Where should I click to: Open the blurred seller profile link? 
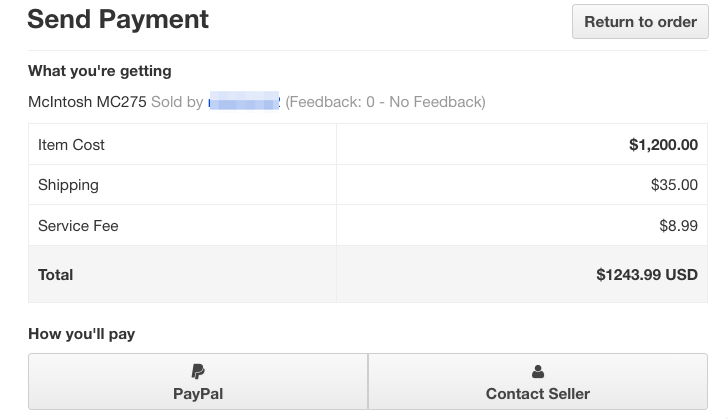tap(244, 102)
